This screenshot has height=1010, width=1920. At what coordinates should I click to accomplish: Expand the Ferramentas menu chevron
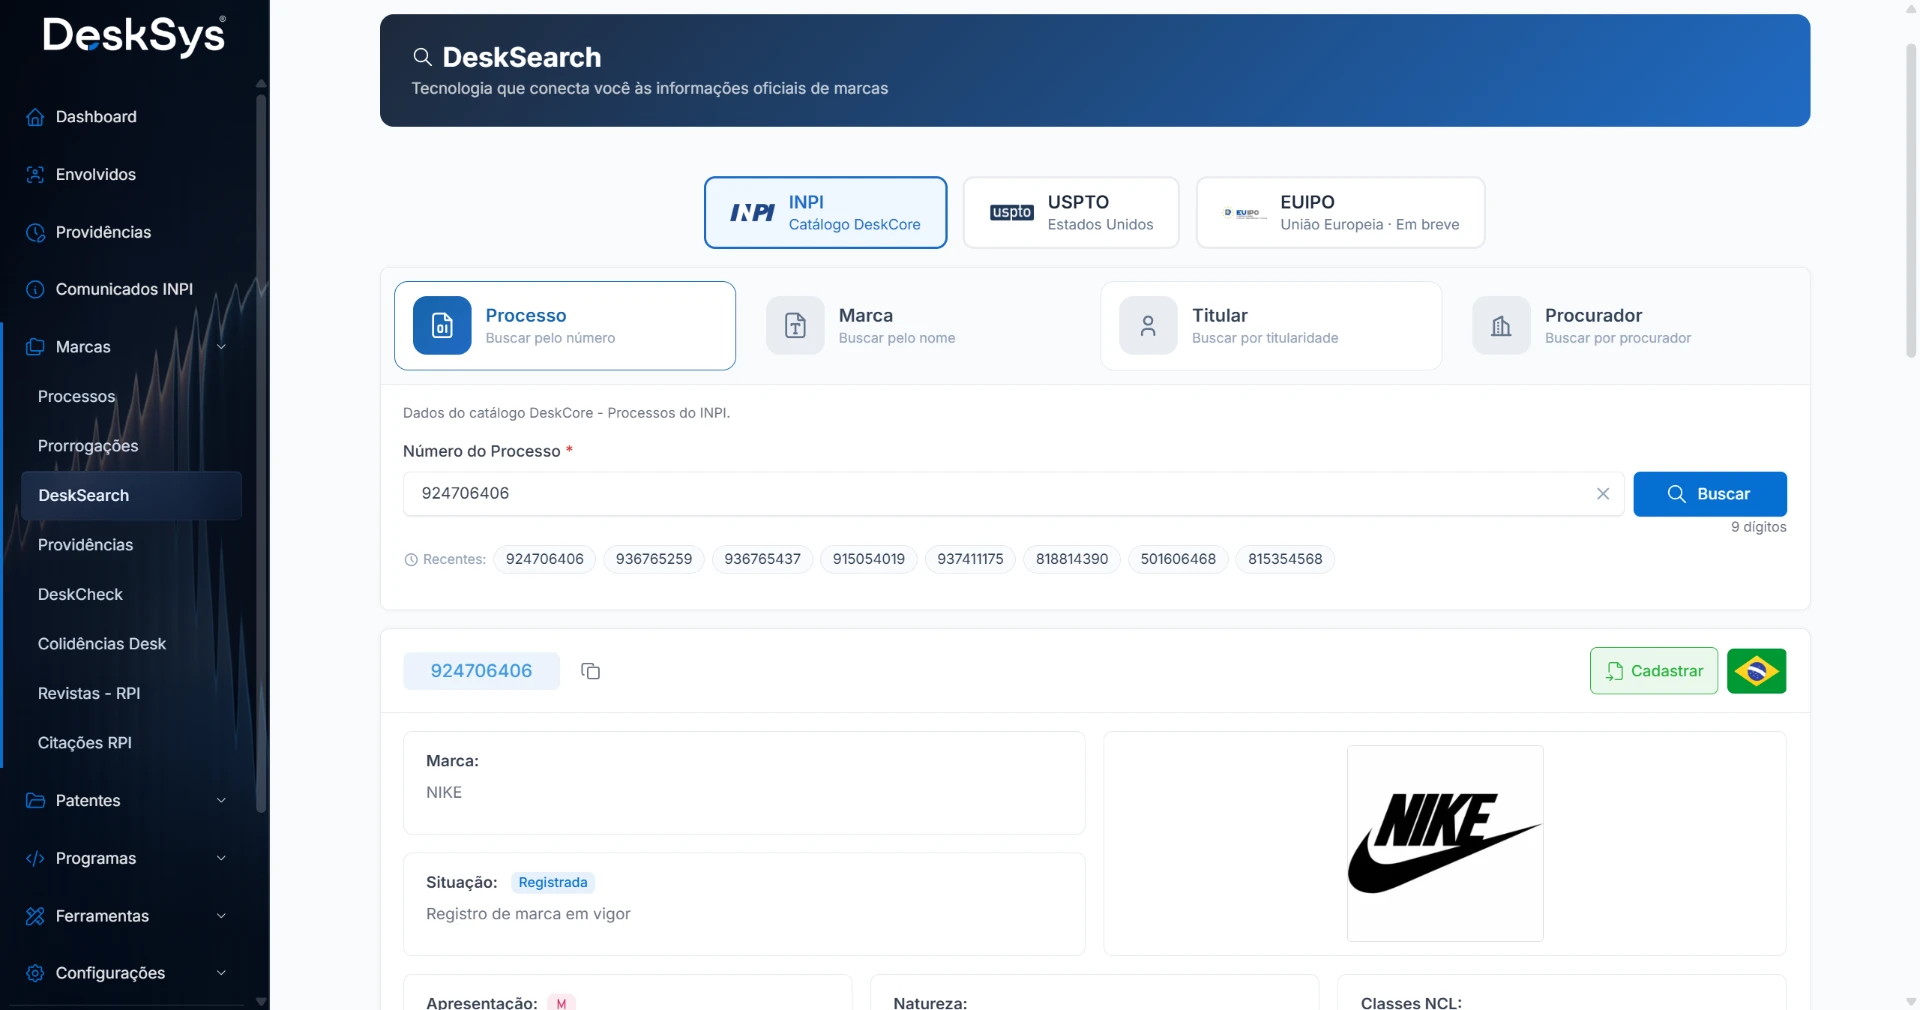(221, 916)
